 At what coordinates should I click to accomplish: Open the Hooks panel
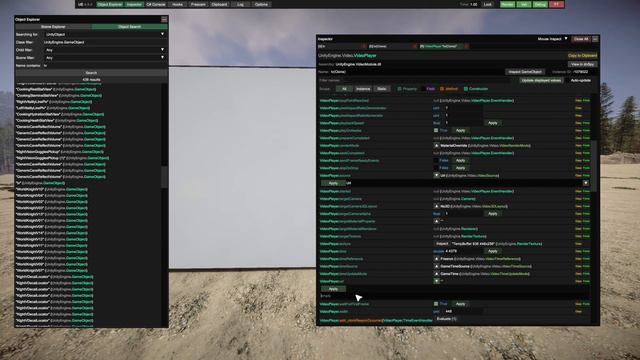pos(178,4)
